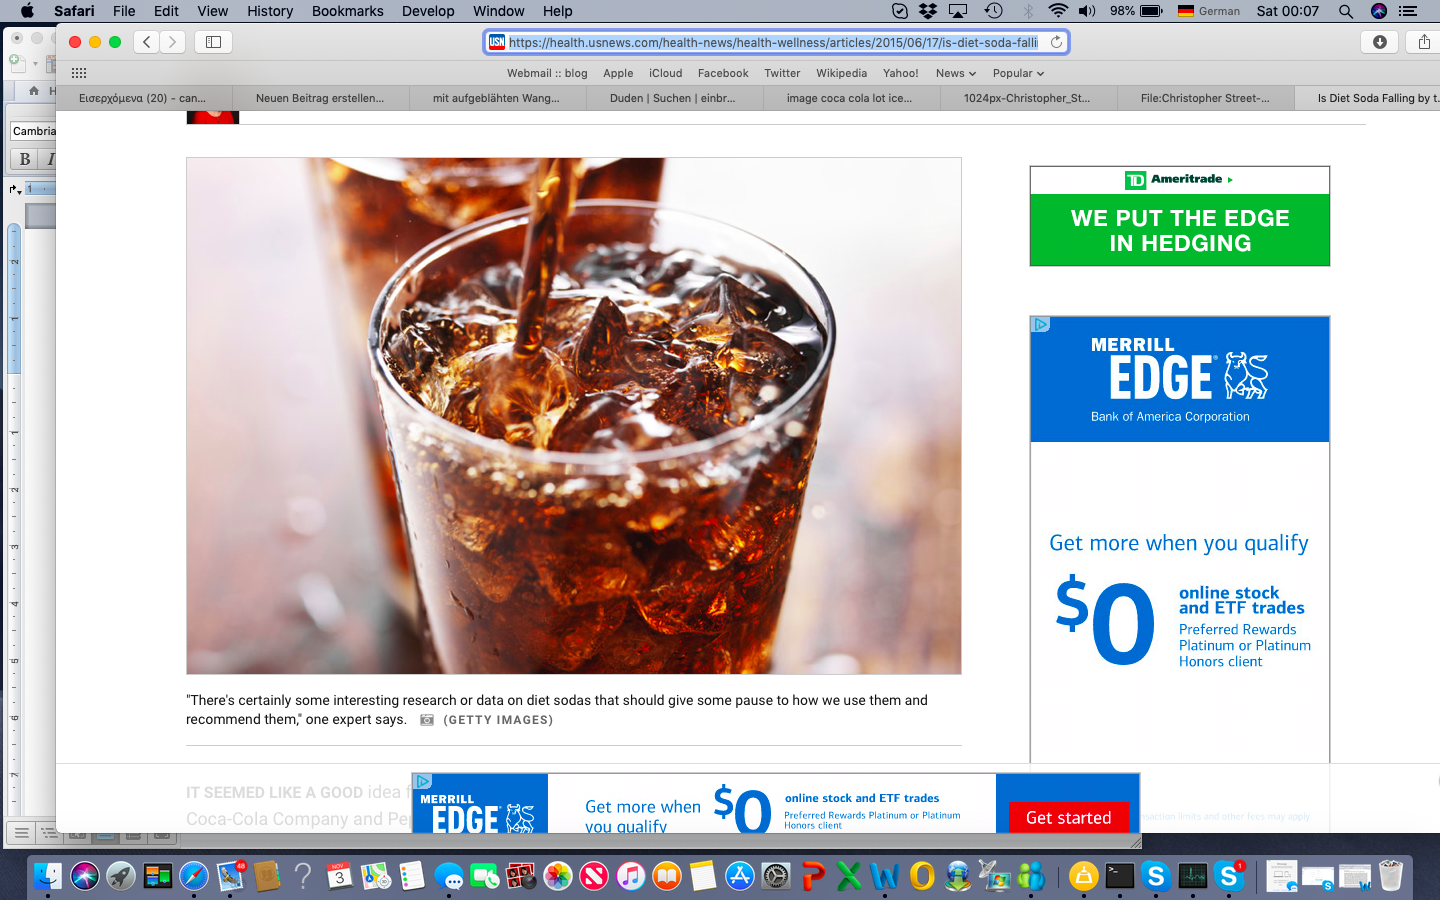Open iTunes music icon in Dock

point(630,877)
